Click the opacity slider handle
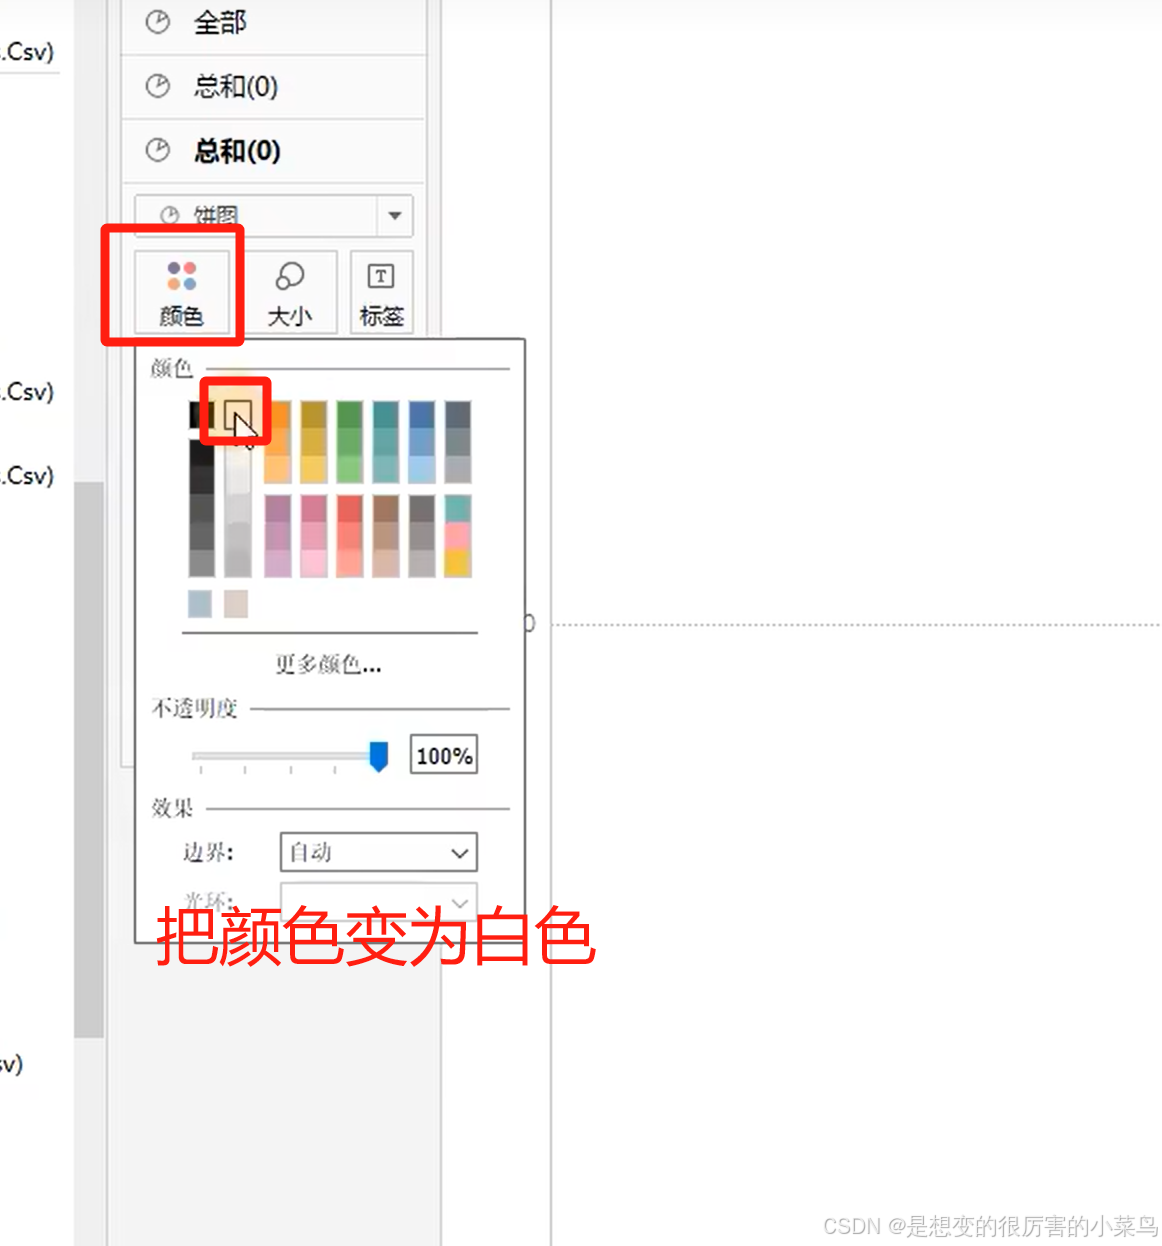 coord(378,756)
